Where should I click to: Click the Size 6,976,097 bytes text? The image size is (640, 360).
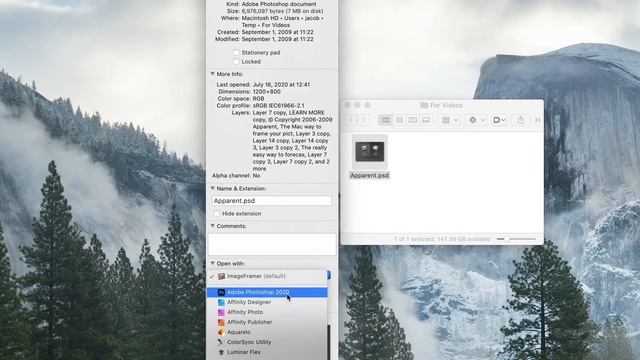coord(282,11)
